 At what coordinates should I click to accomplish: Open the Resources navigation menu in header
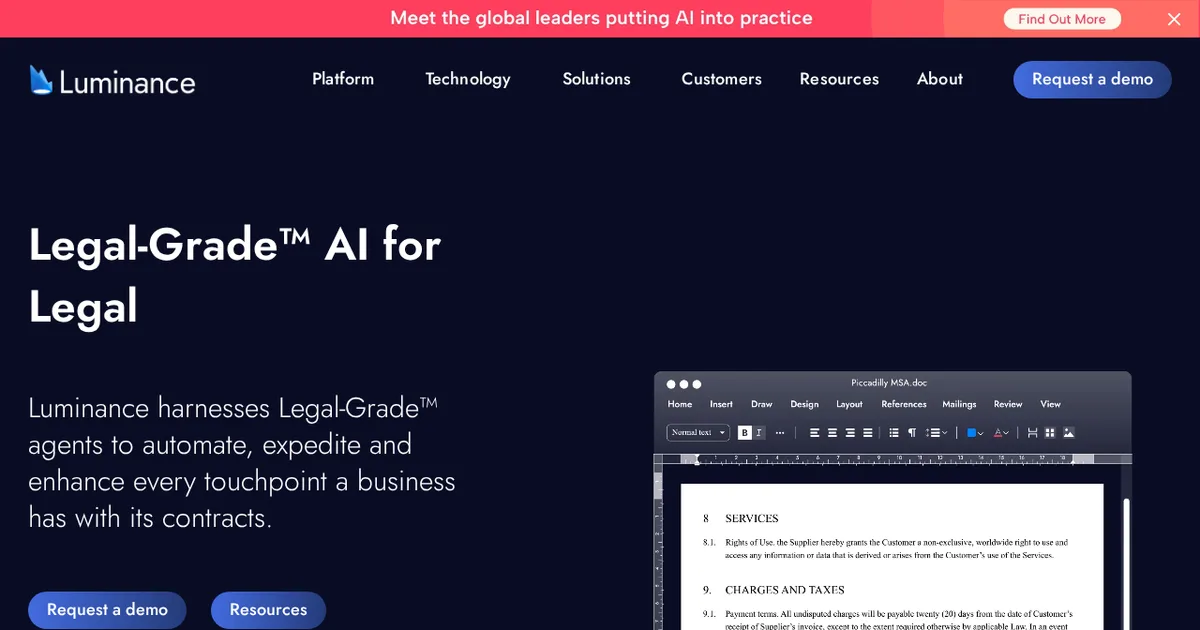[839, 79]
